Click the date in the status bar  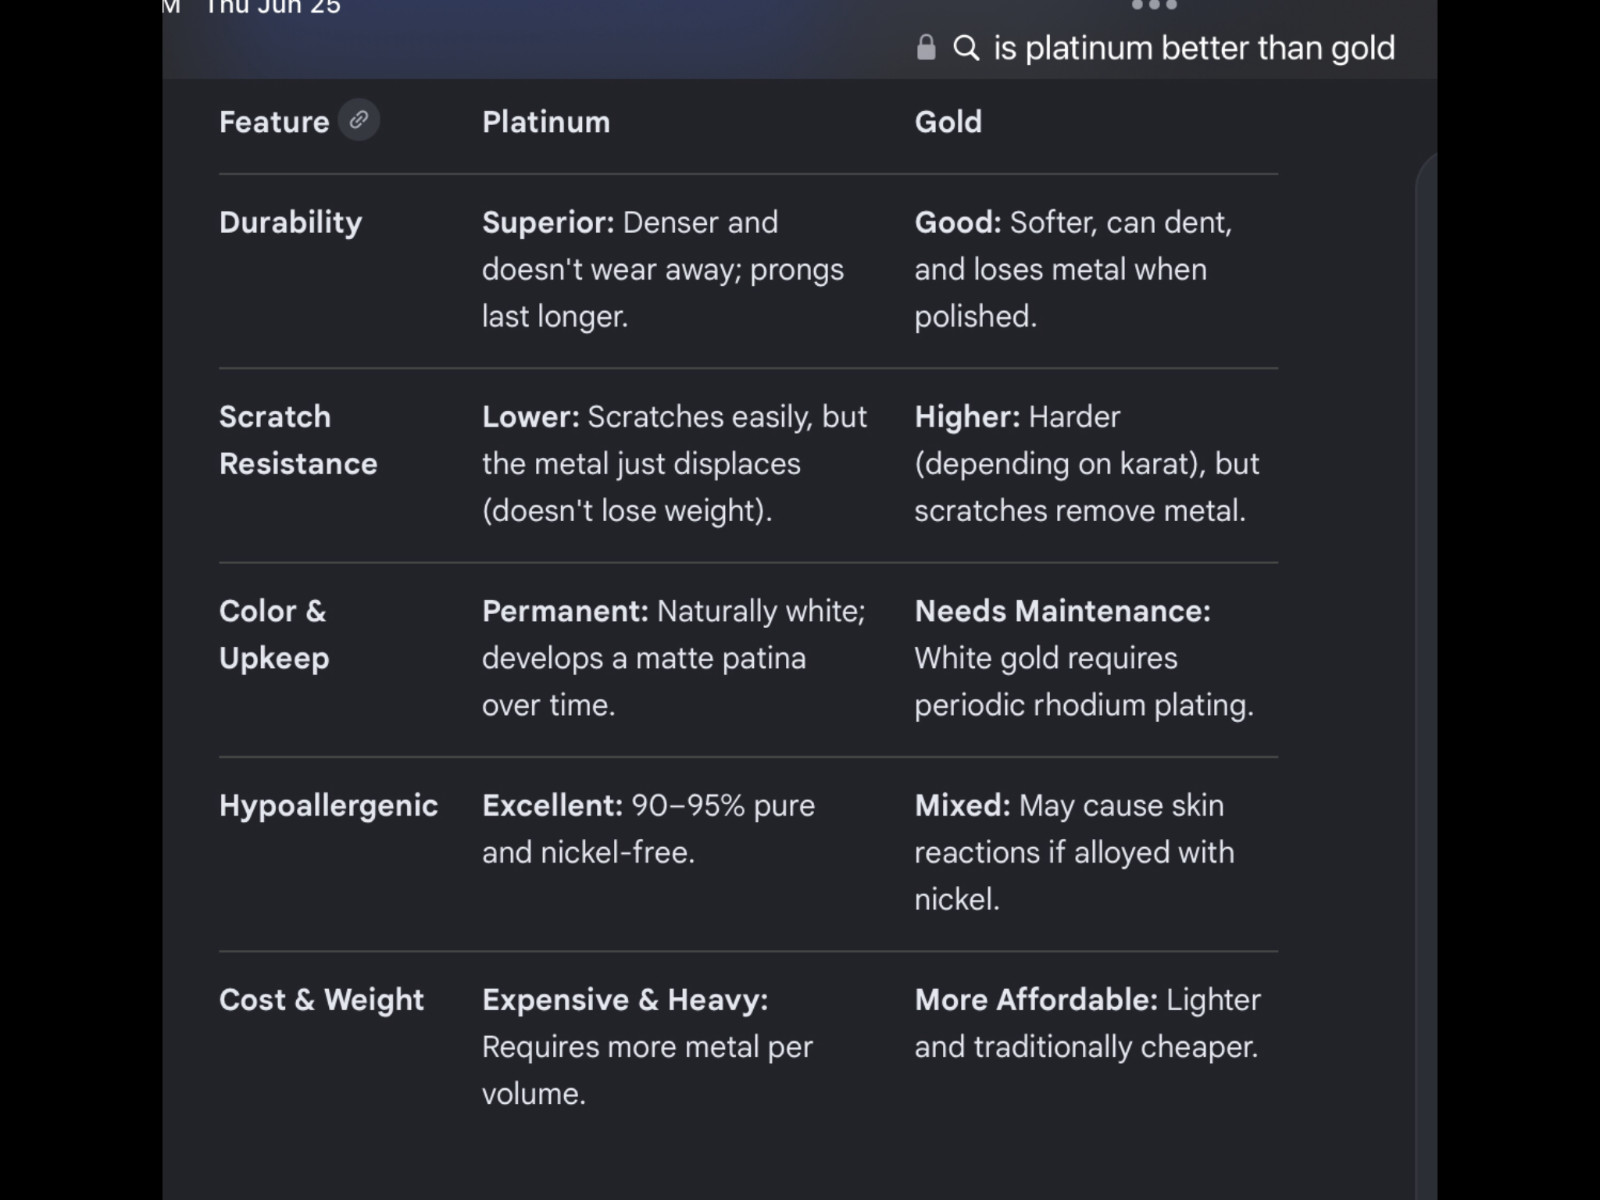(273, 7)
